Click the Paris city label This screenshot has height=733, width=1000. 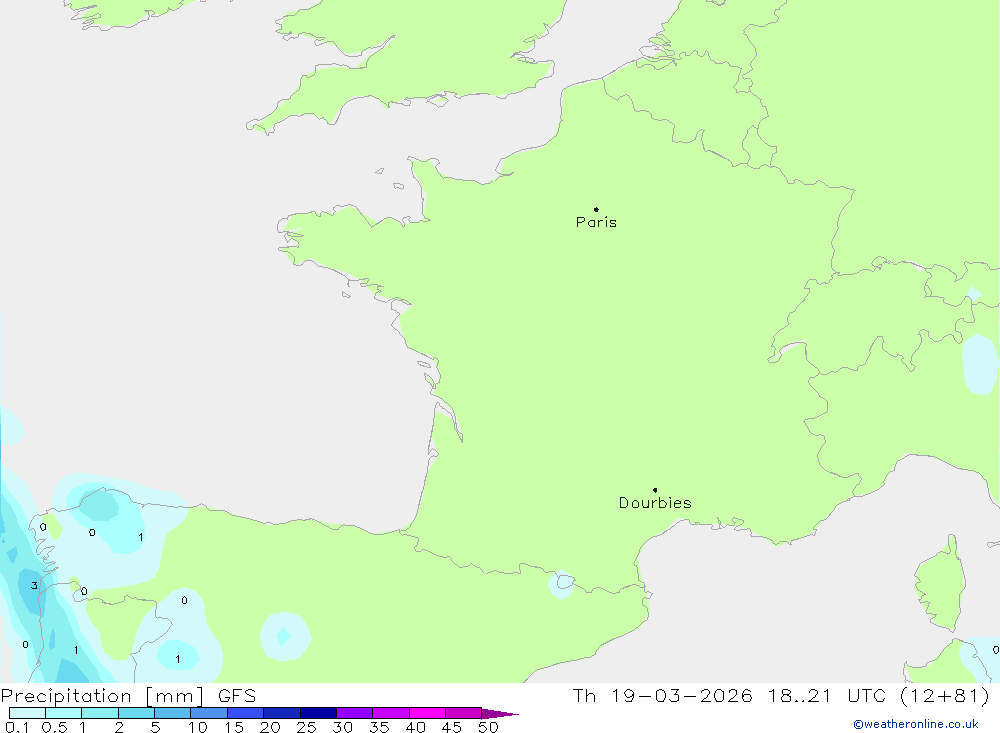[x=596, y=222]
